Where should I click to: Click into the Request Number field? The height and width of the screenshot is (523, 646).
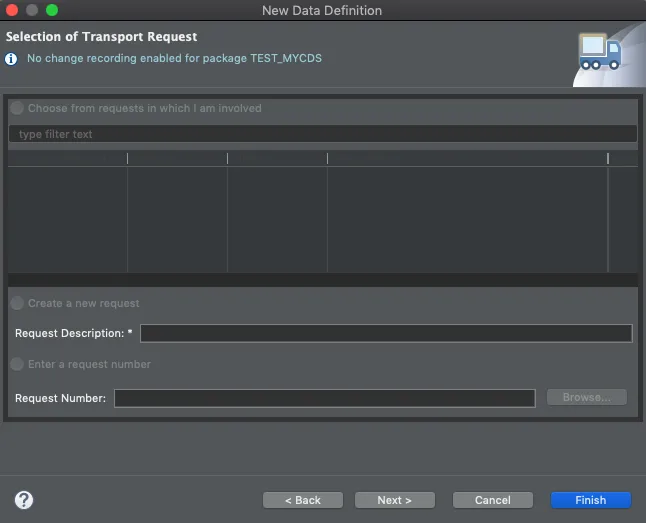[x=324, y=398]
